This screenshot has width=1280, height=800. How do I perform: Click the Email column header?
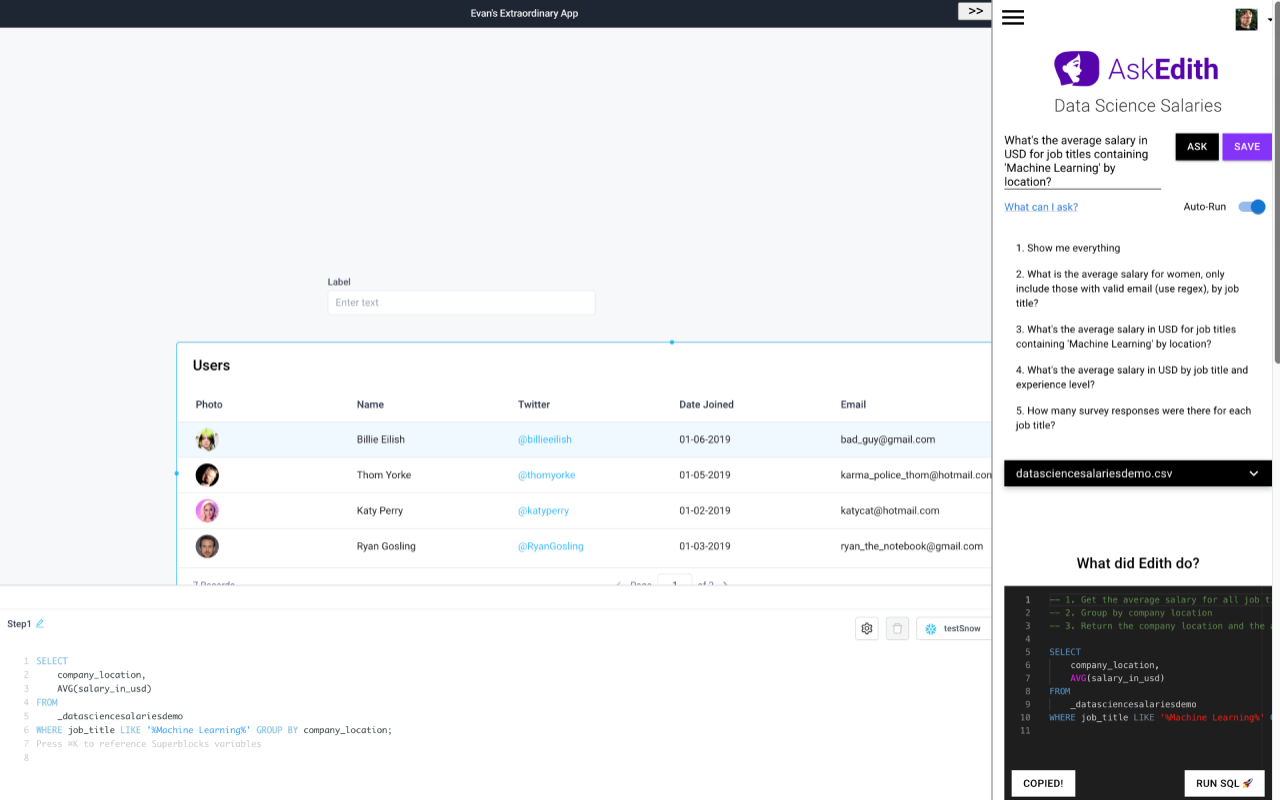[853, 404]
